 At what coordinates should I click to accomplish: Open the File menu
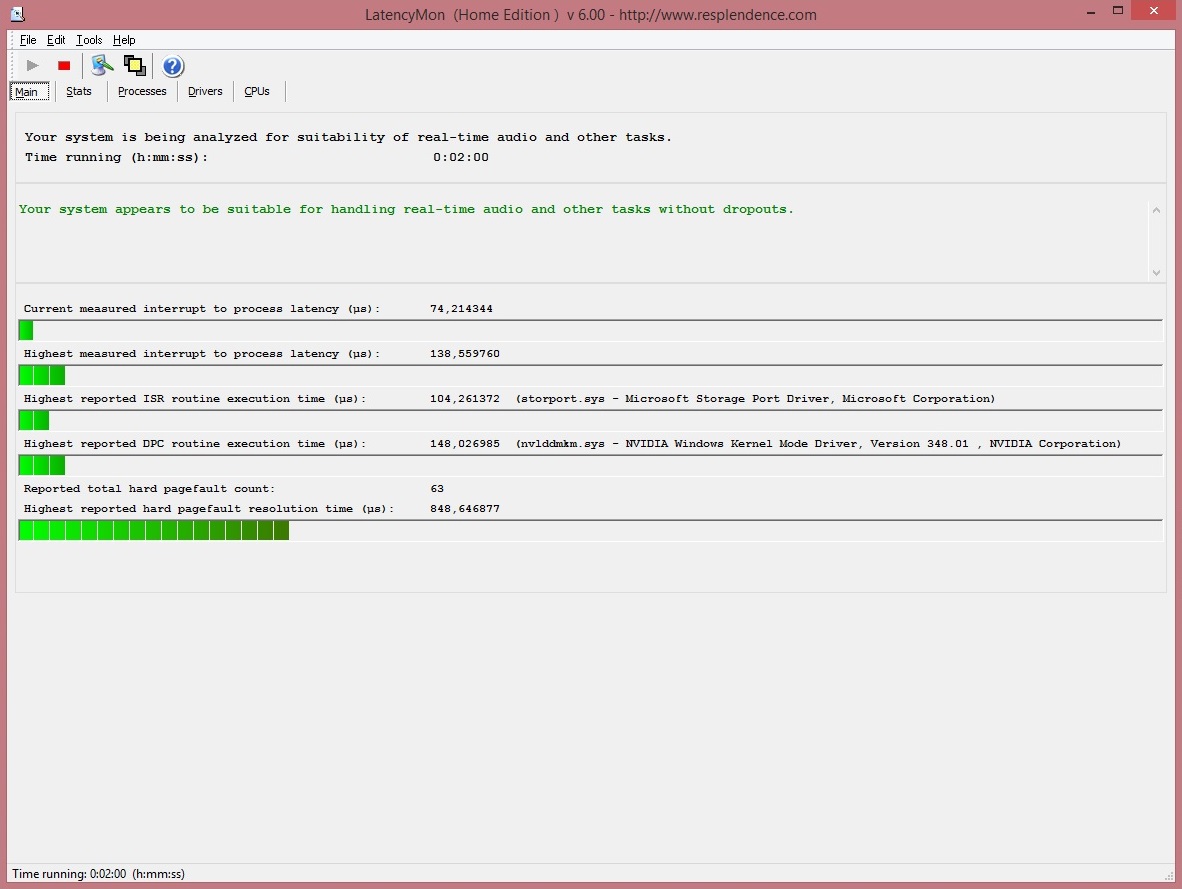point(28,40)
